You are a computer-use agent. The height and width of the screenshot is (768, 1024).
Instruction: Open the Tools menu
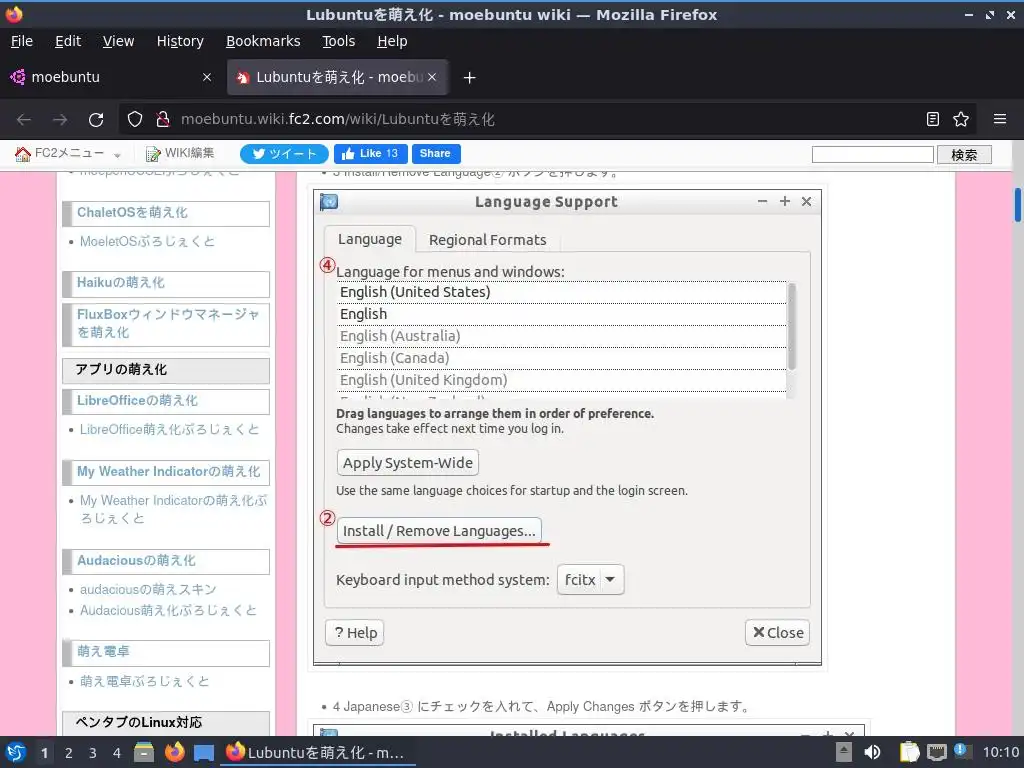tap(338, 41)
